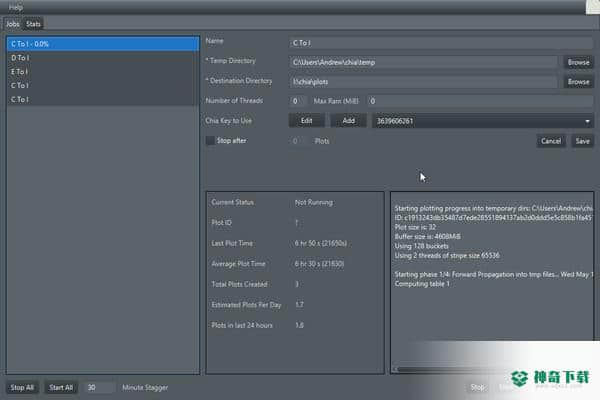600x400 pixels.
Task: Switch to the Stats tab
Action: click(33, 24)
